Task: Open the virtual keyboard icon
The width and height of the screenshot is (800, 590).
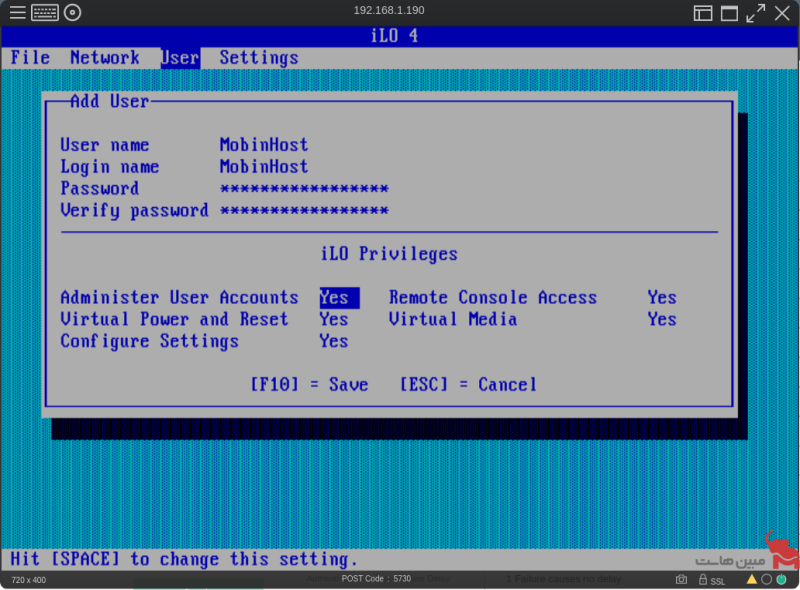Action: click(45, 12)
